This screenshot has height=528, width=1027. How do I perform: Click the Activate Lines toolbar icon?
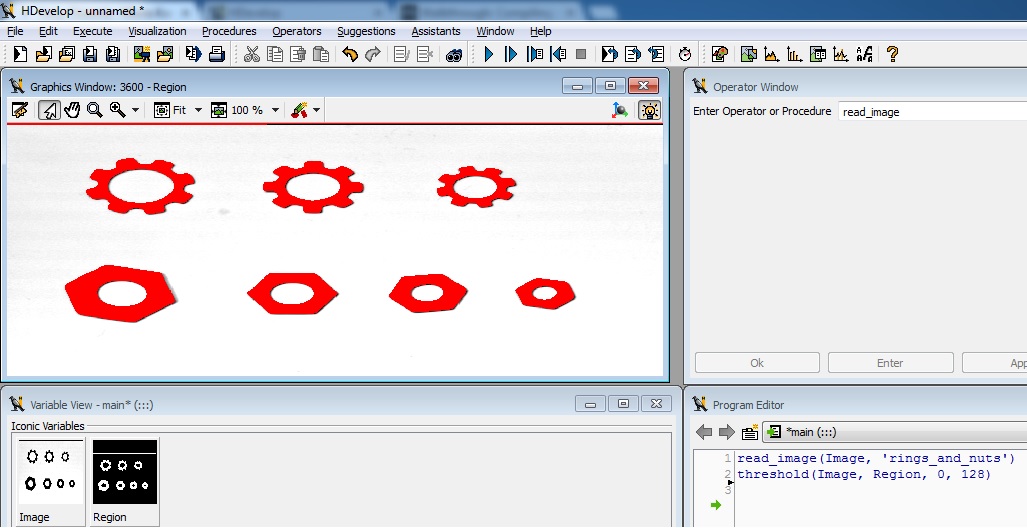(x=401, y=54)
